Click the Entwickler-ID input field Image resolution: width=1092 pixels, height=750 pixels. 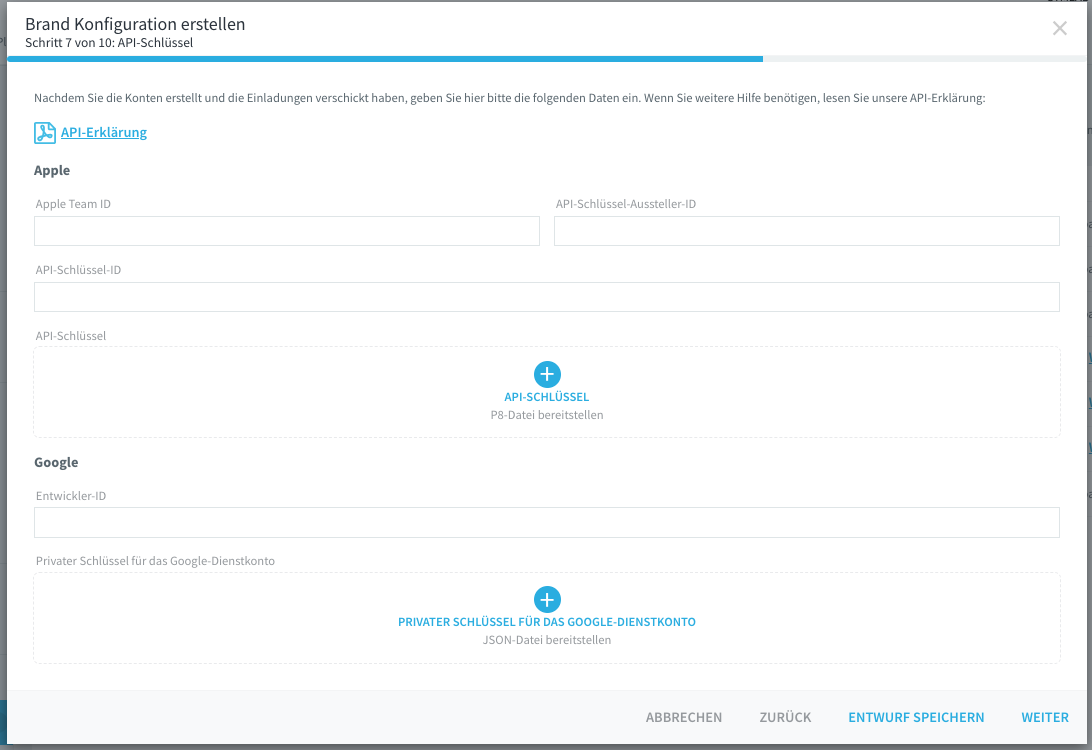[547, 522]
